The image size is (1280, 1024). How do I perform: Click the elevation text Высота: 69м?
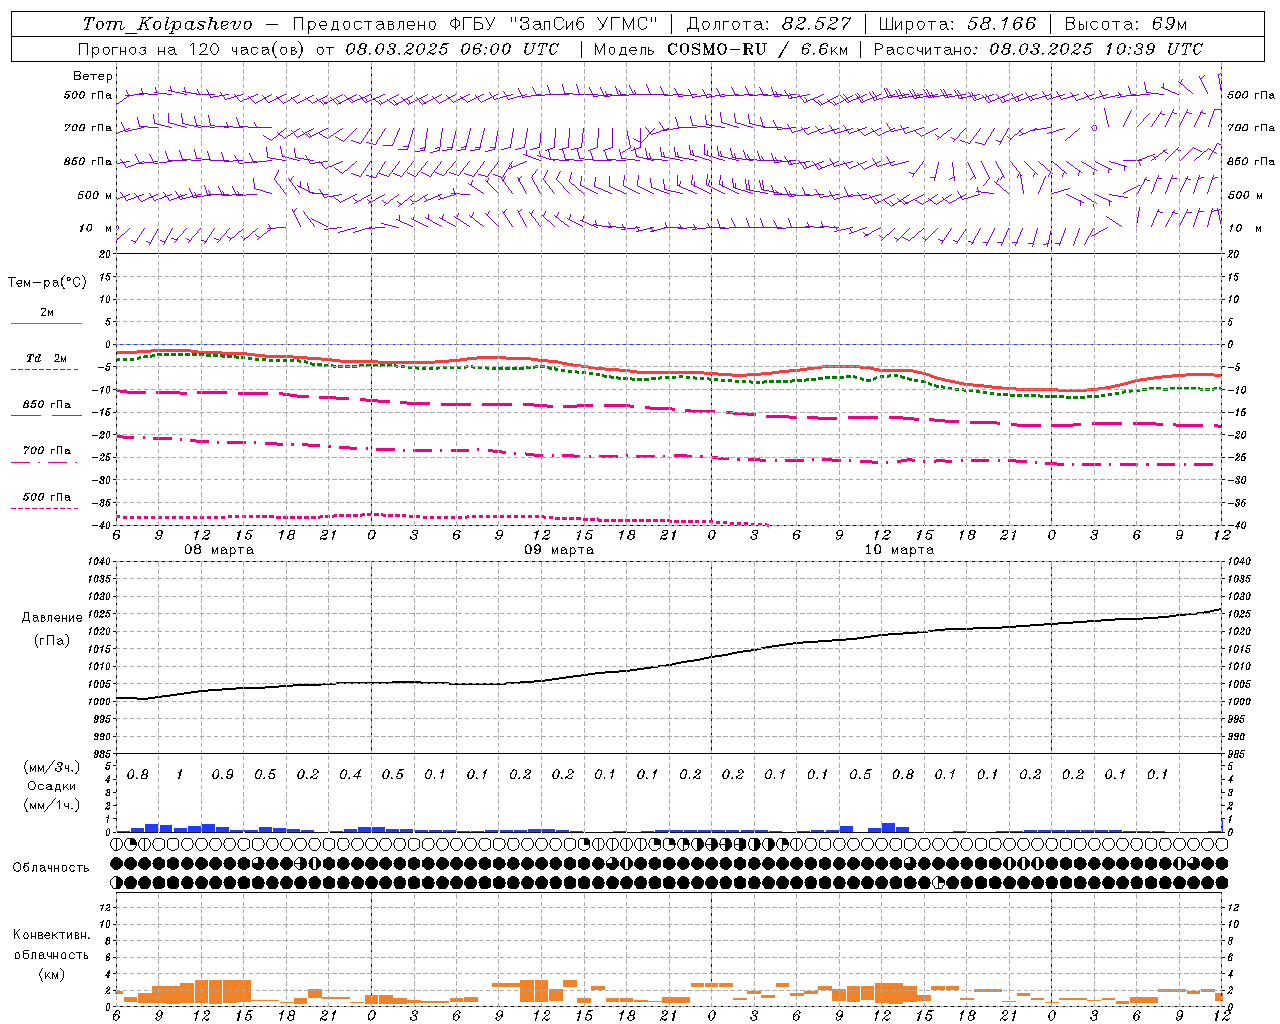[x=1126, y=24]
